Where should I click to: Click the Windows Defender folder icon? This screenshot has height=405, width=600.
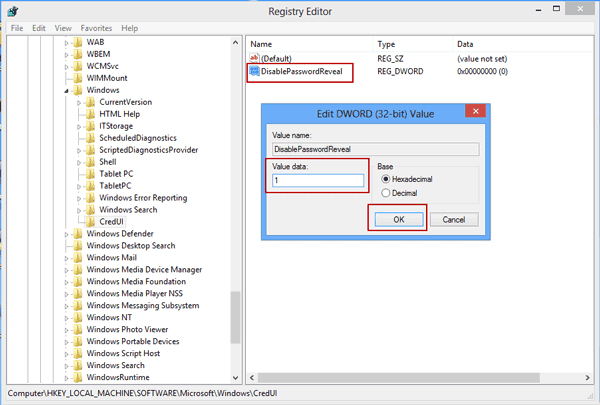point(78,234)
